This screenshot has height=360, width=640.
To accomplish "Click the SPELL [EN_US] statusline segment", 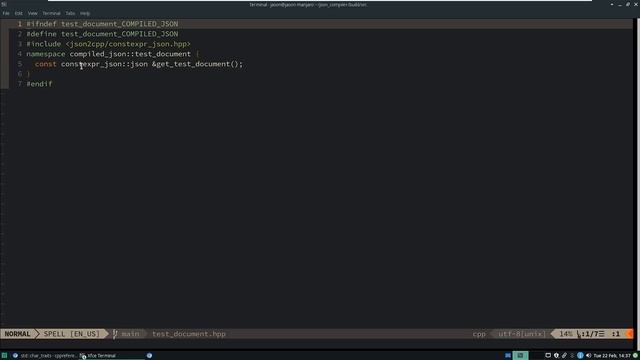I will pyautogui.click(x=71, y=334).
